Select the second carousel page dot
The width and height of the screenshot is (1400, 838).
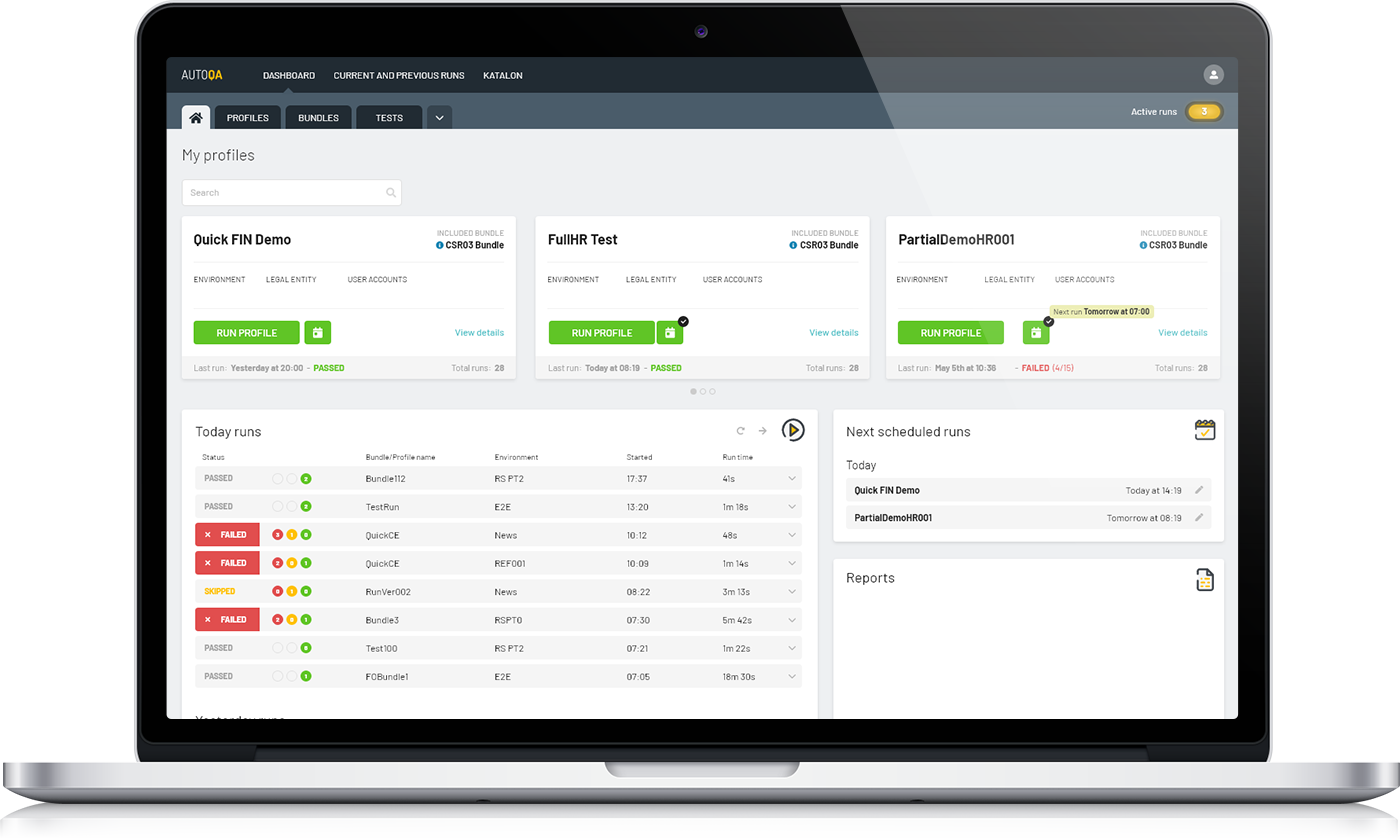[703, 391]
